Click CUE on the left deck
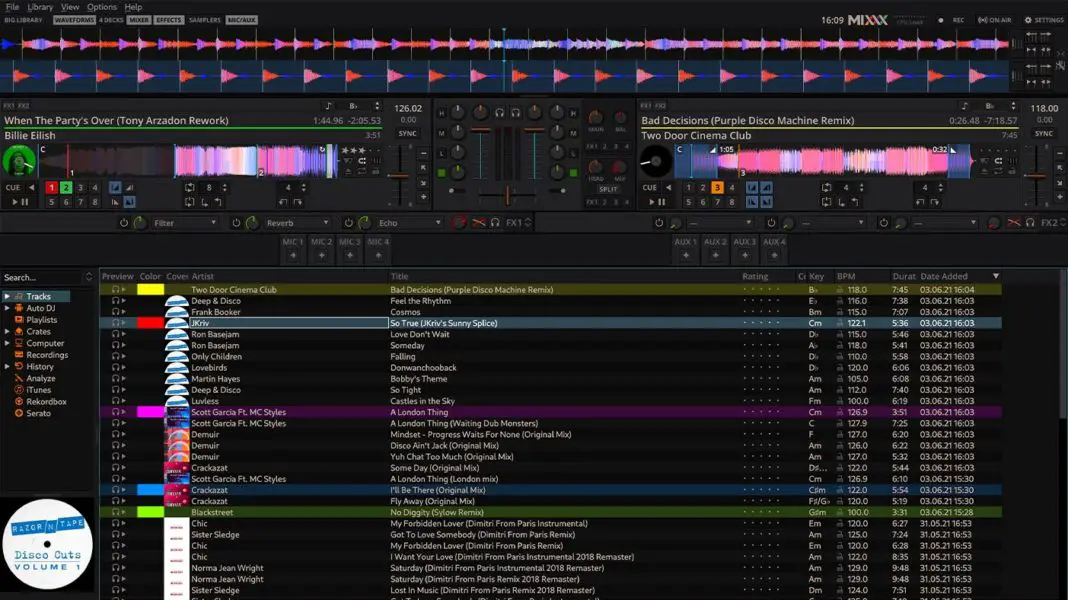The height and width of the screenshot is (600, 1068). [13, 187]
